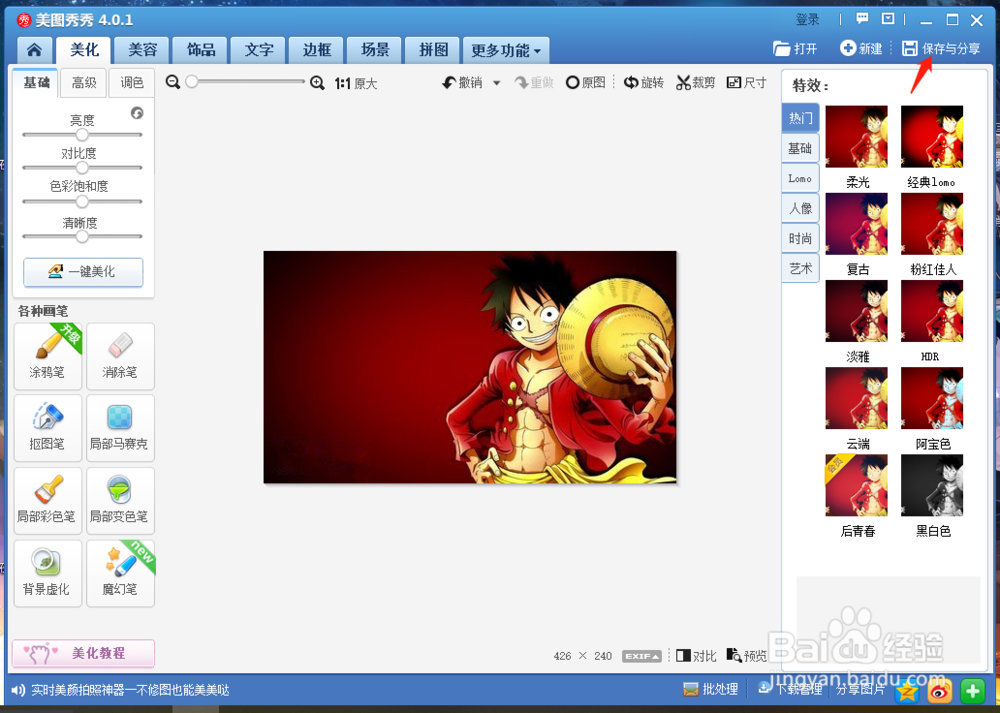This screenshot has height=713, width=1000.
Task: Open the EXIF info badge
Action: [642, 656]
